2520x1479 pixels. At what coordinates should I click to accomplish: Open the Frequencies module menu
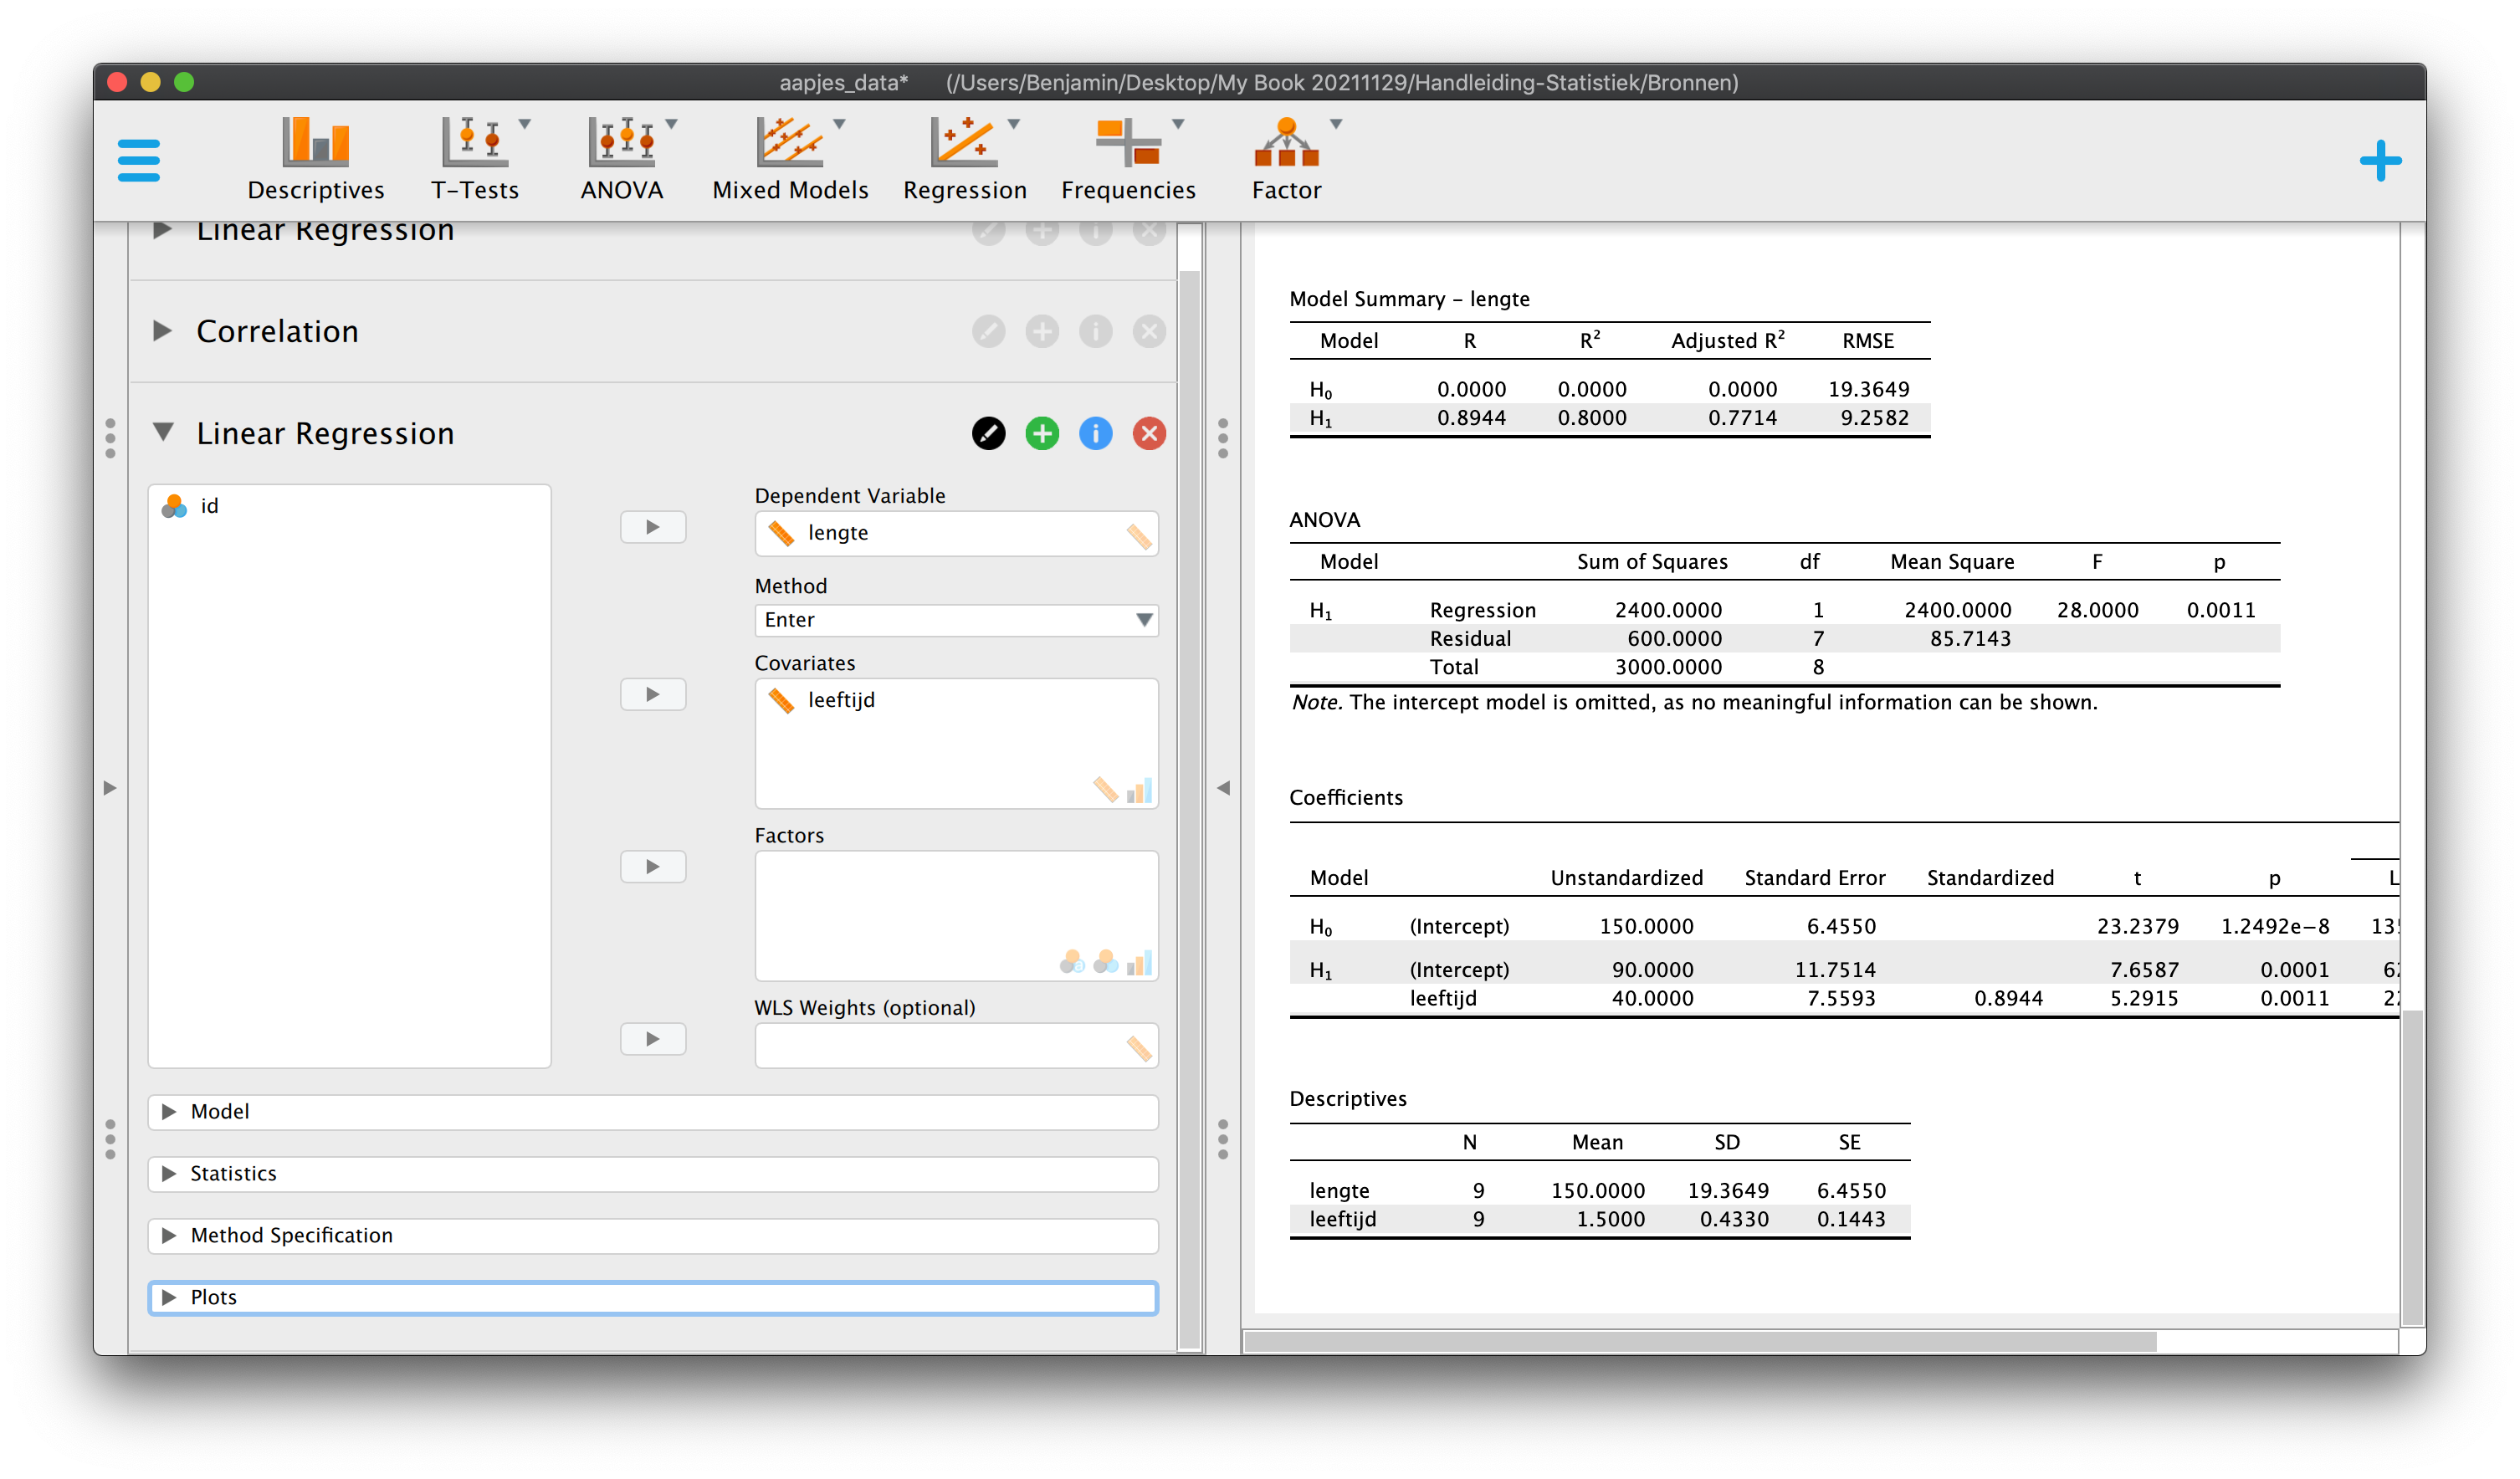pos(1128,160)
